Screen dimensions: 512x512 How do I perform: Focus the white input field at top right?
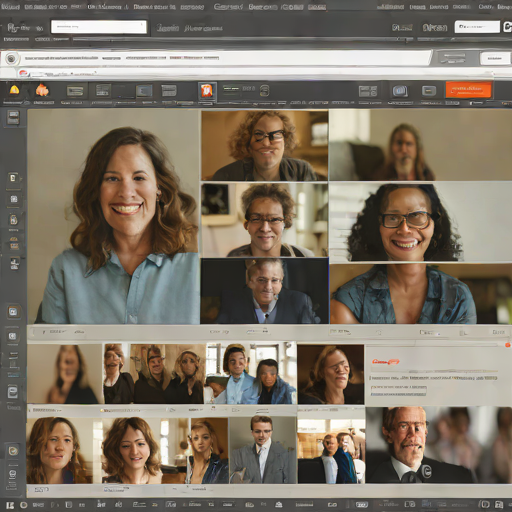point(477,27)
